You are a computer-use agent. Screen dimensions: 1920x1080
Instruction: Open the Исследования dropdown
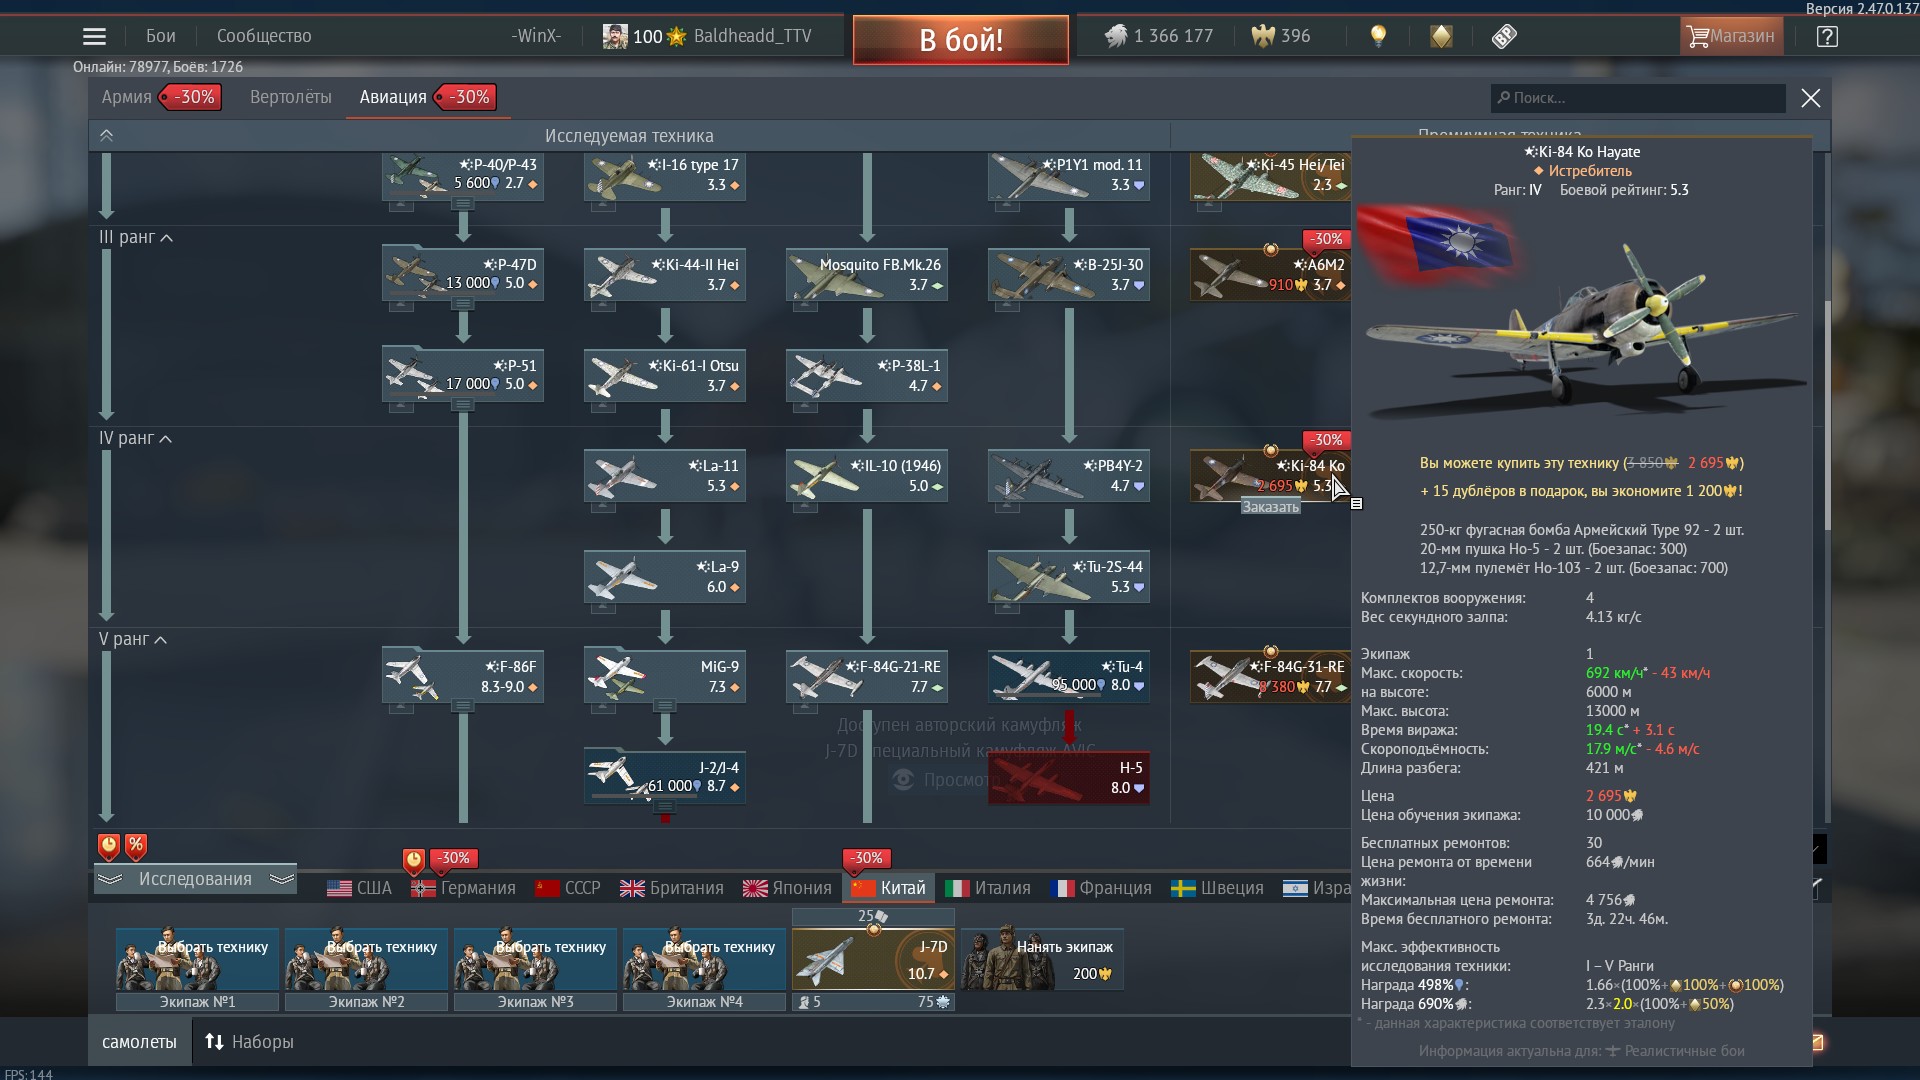[195, 879]
